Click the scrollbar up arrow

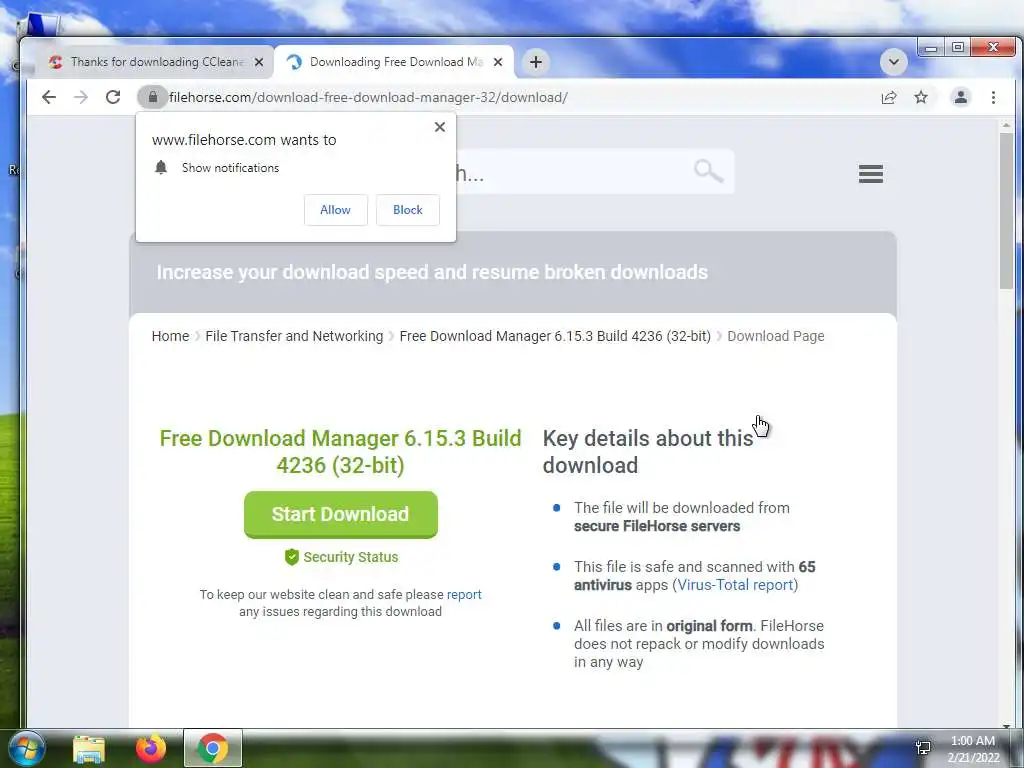tap(1006, 124)
